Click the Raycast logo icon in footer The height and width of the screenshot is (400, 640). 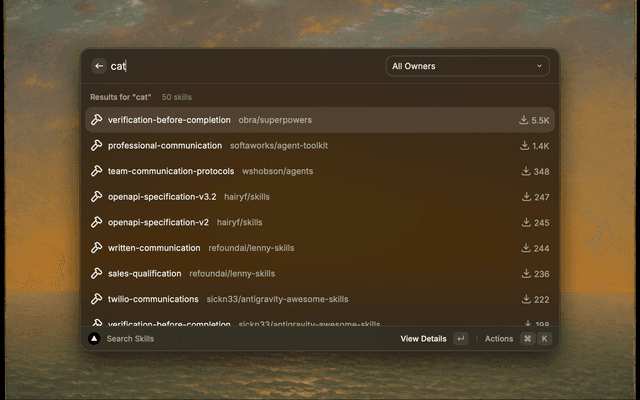(x=94, y=339)
